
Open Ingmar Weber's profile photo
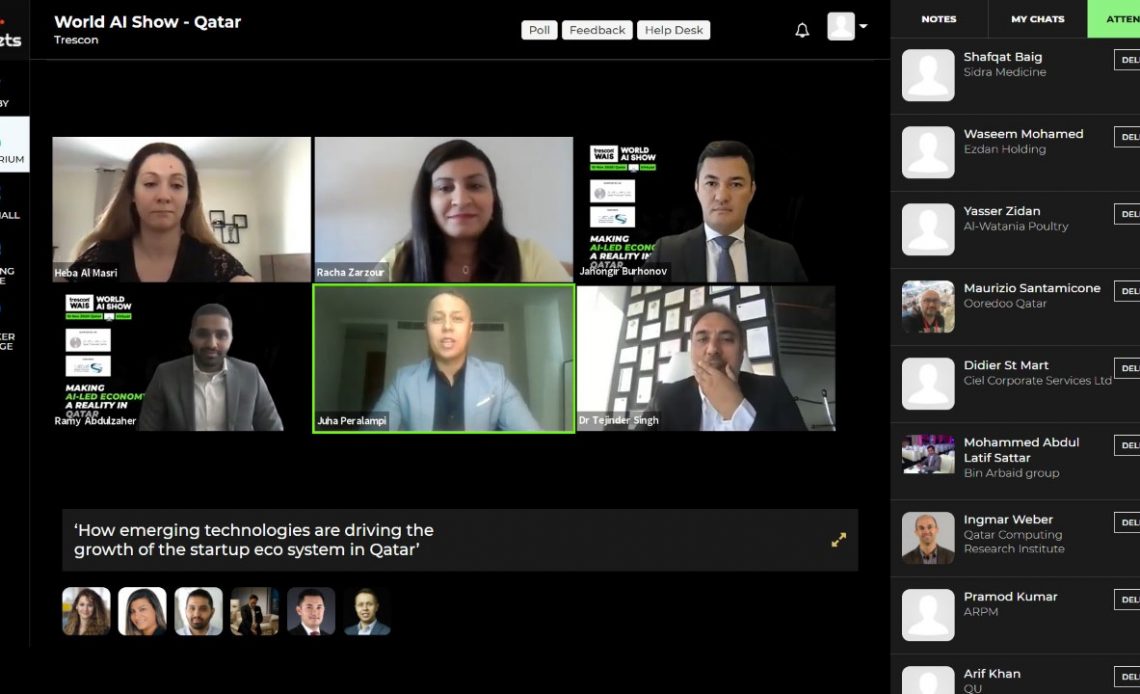point(928,538)
